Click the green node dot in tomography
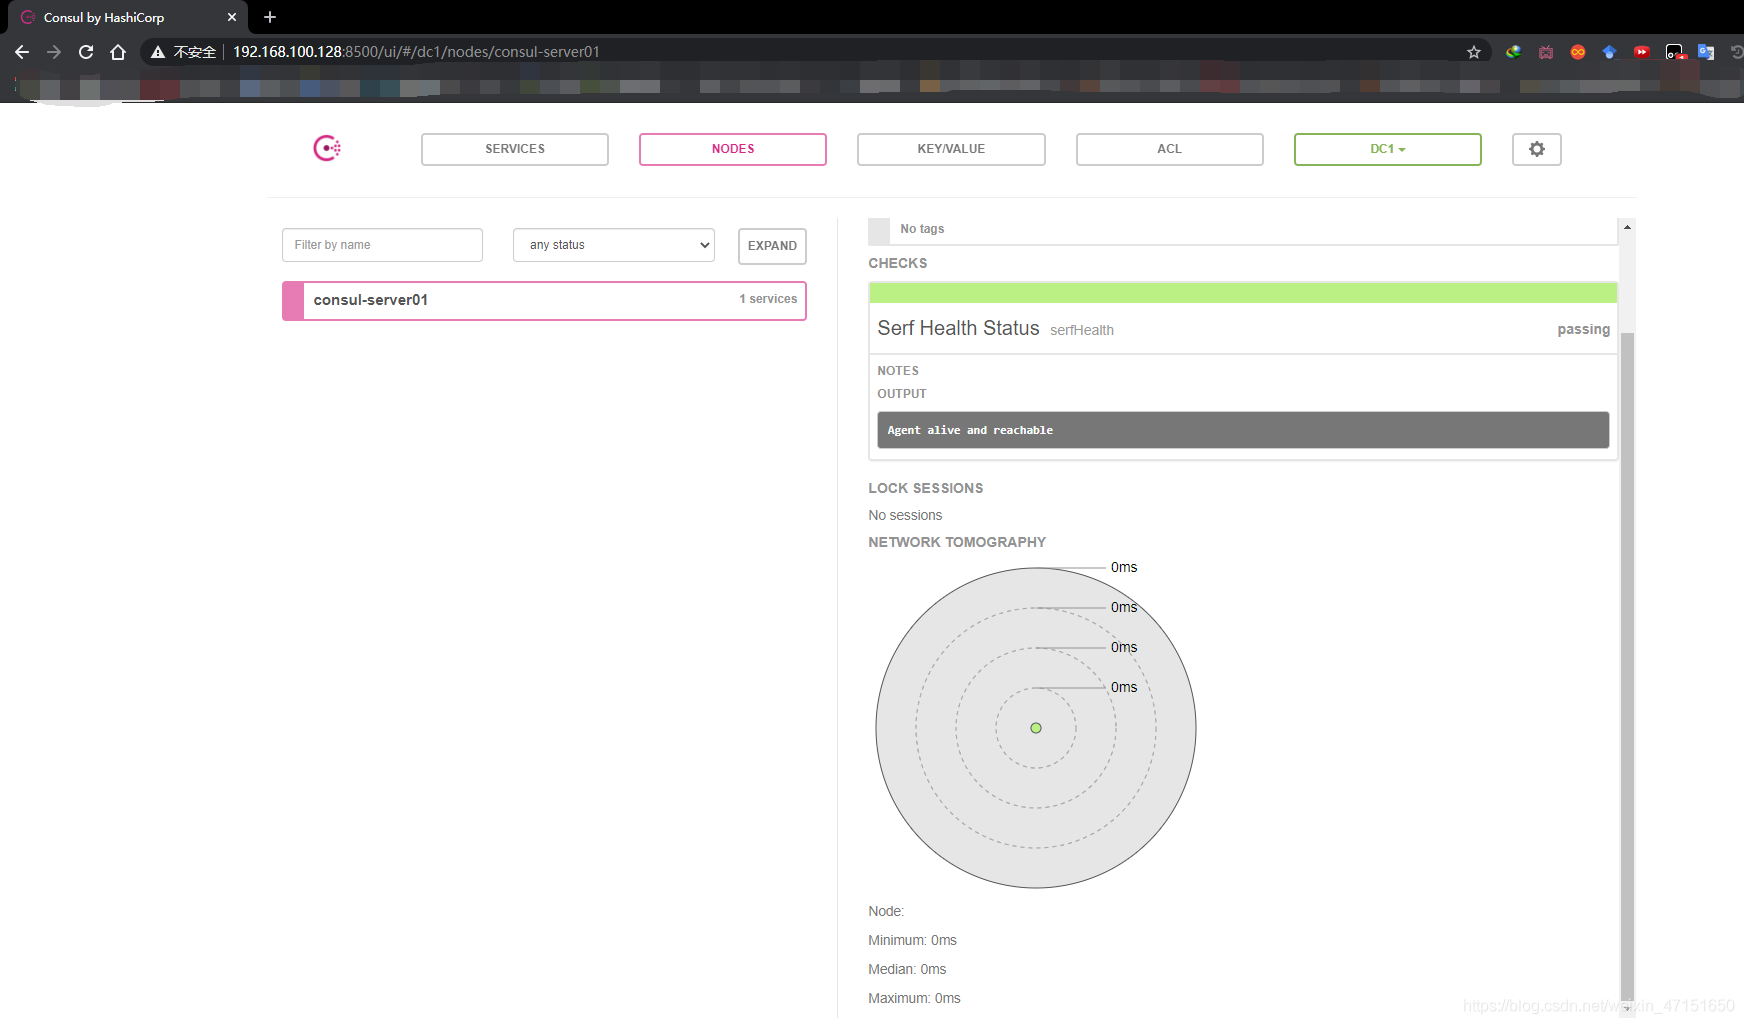Screen dimensions: 1744x1024 coord(1036,728)
